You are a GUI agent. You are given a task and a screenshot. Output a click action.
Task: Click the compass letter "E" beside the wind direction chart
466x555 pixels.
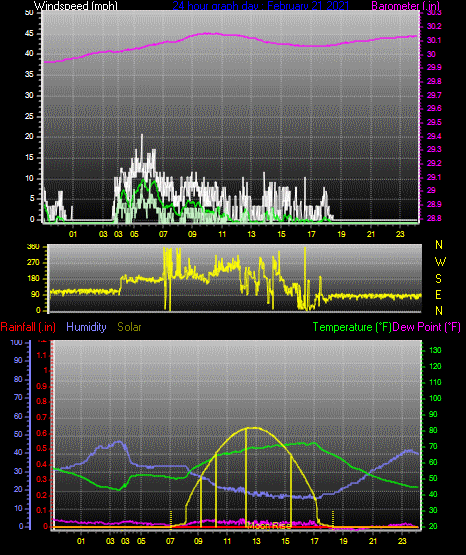pos(438,294)
